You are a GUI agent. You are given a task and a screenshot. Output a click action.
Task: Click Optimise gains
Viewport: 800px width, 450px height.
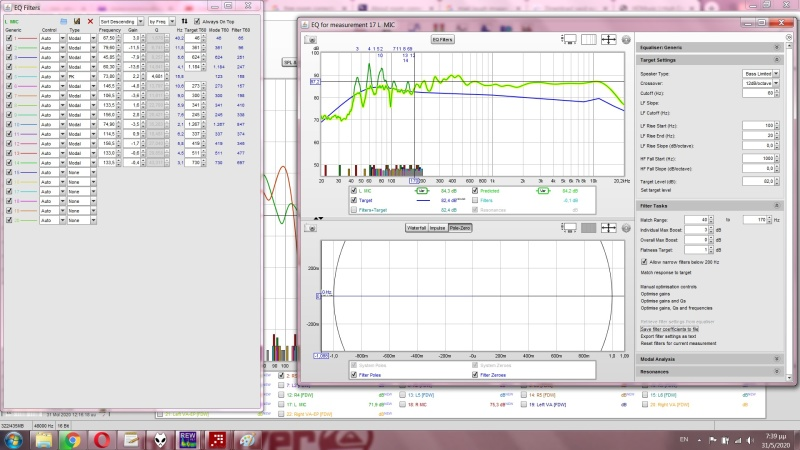(655, 294)
